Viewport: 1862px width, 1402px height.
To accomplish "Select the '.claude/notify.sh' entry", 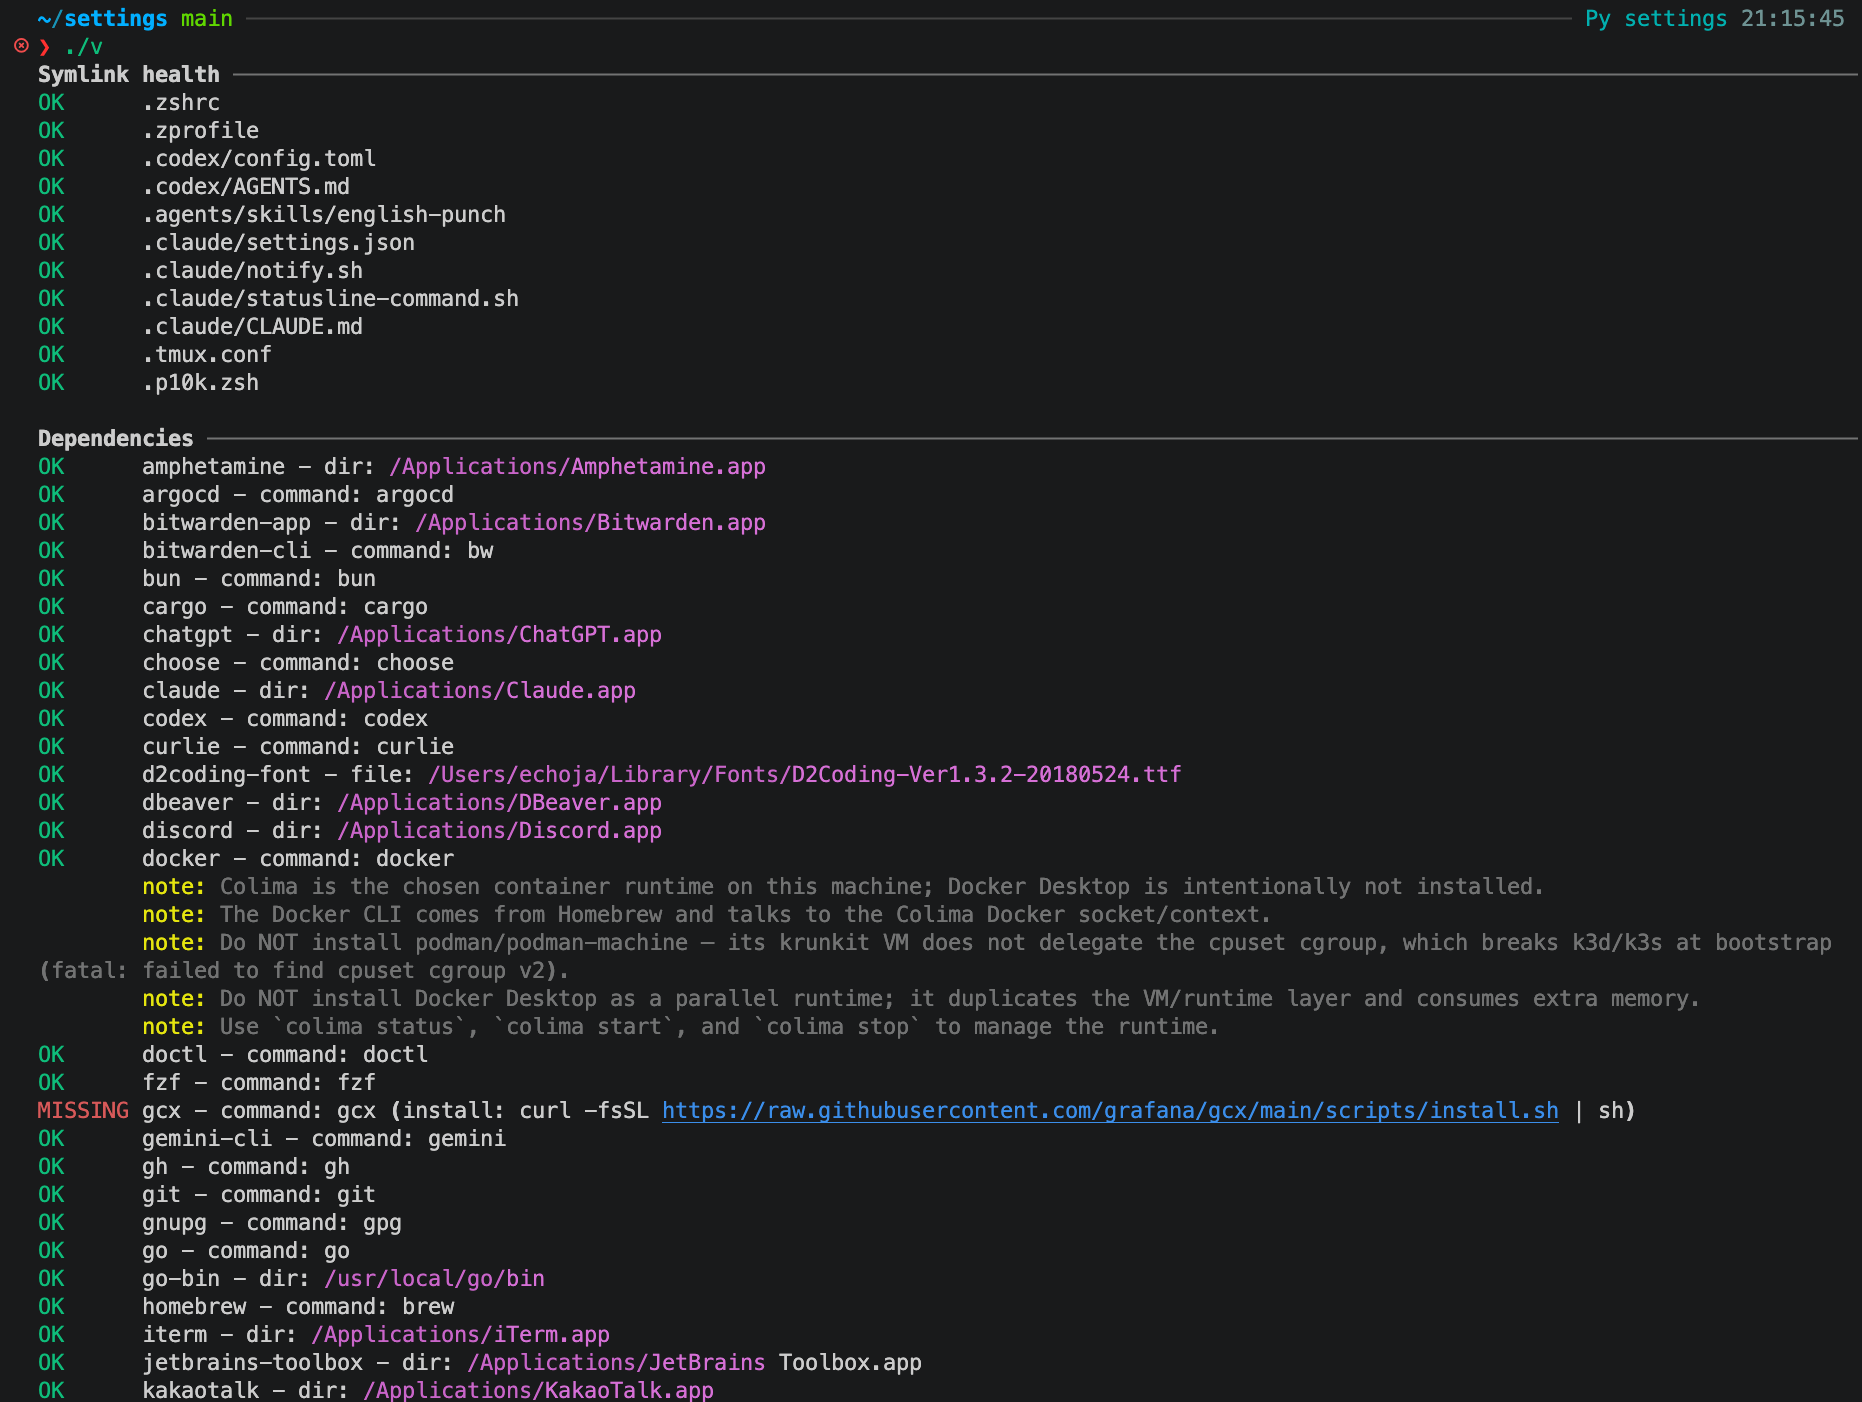I will coord(252,271).
